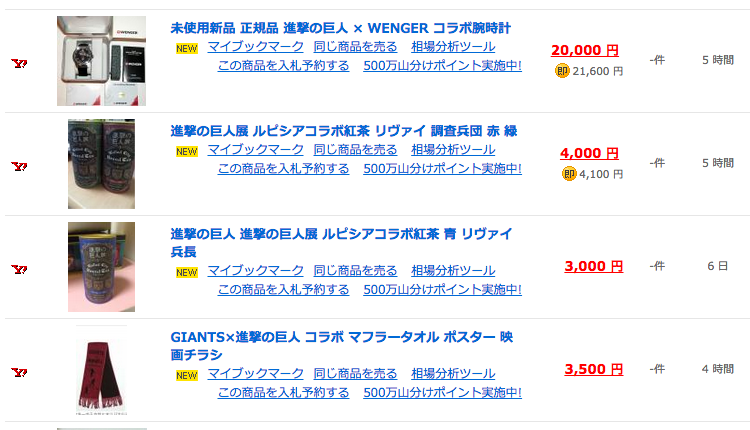Click the NEW badge on the GIANTS towel listing
This screenshot has width=750, height=430.
(187, 376)
